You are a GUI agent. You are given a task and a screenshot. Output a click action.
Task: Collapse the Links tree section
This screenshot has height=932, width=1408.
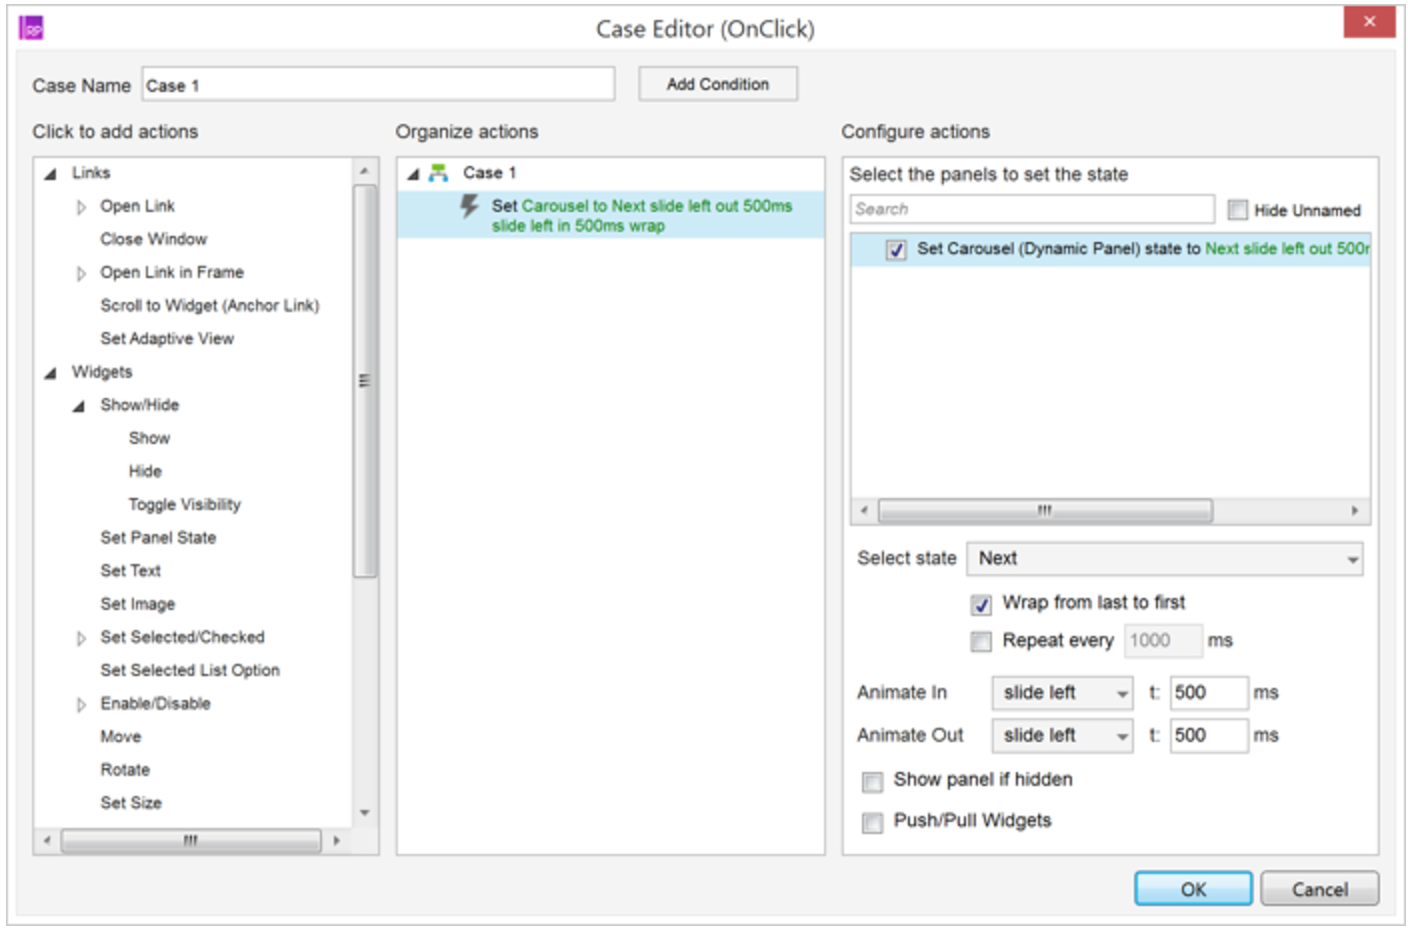pos(50,174)
